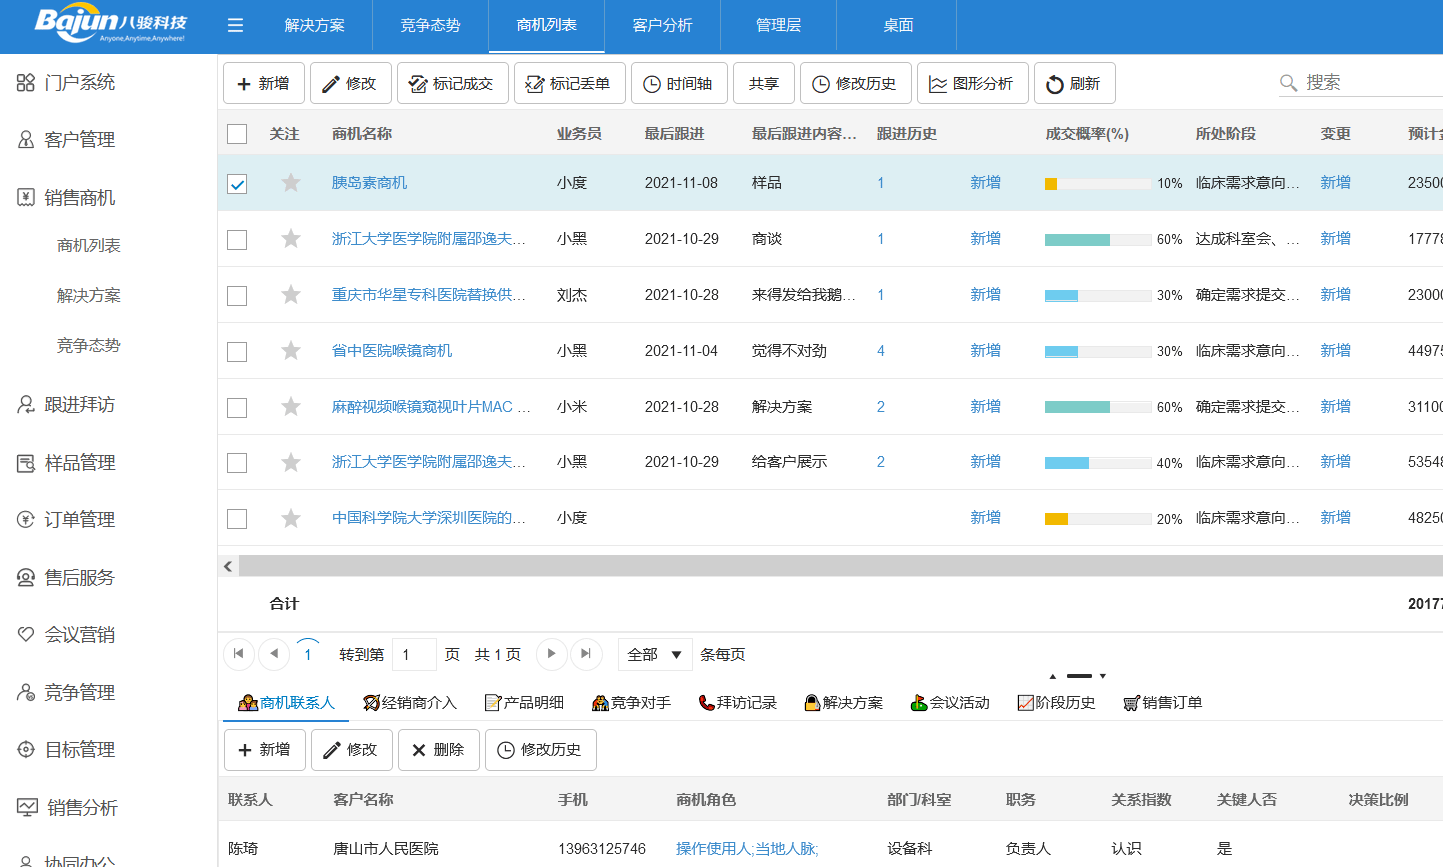Click the hamburger menu icon

[x=235, y=26]
